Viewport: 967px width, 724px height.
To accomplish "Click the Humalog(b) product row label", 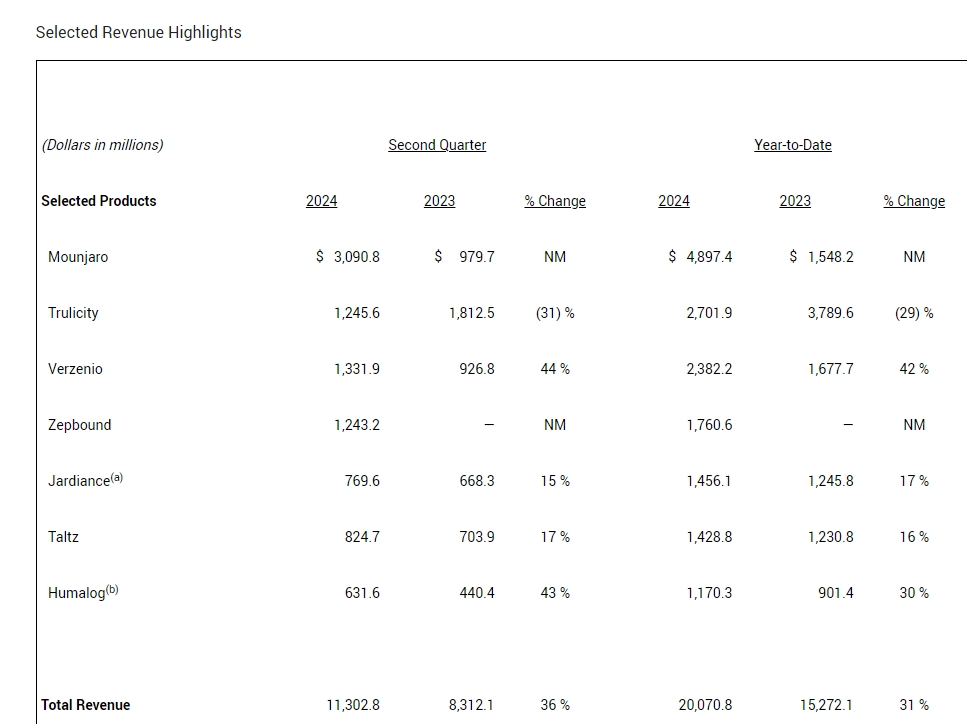I will point(83,592).
